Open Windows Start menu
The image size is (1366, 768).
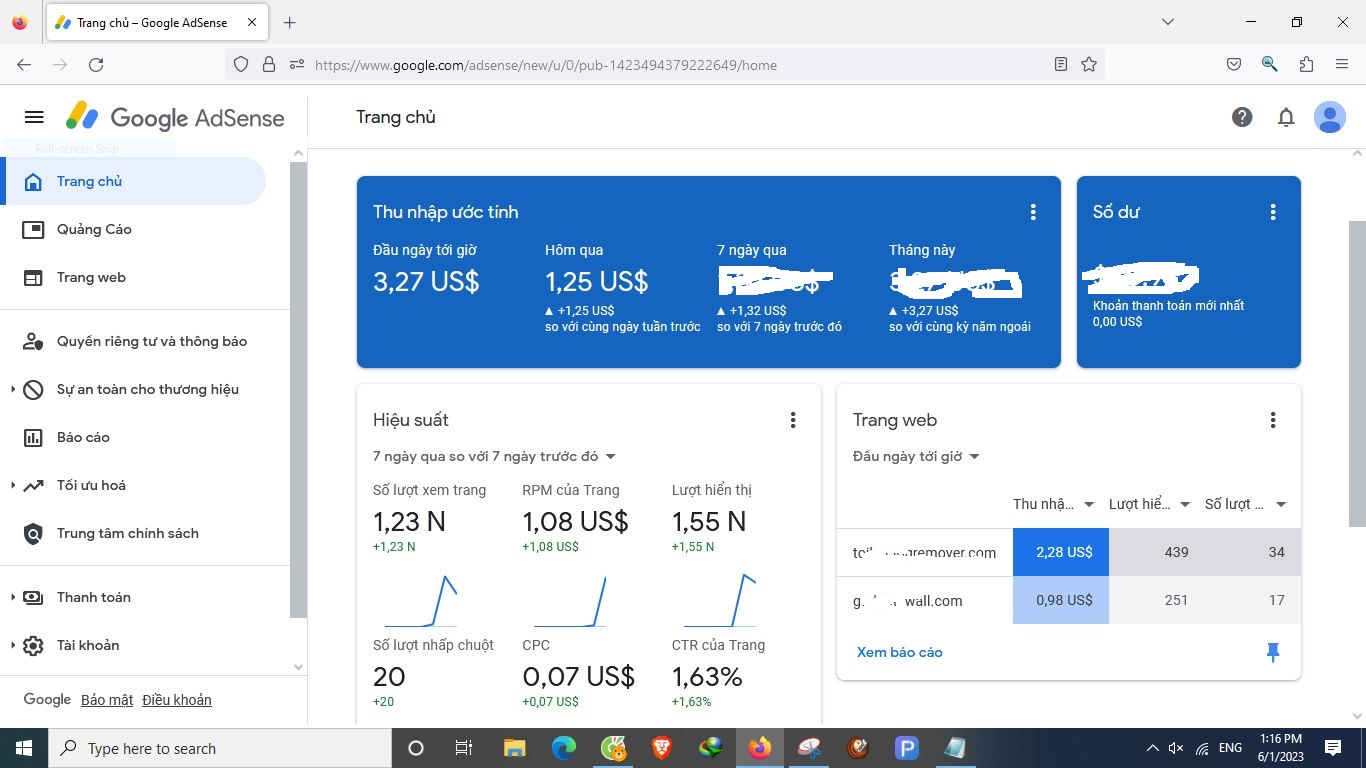(x=23, y=748)
